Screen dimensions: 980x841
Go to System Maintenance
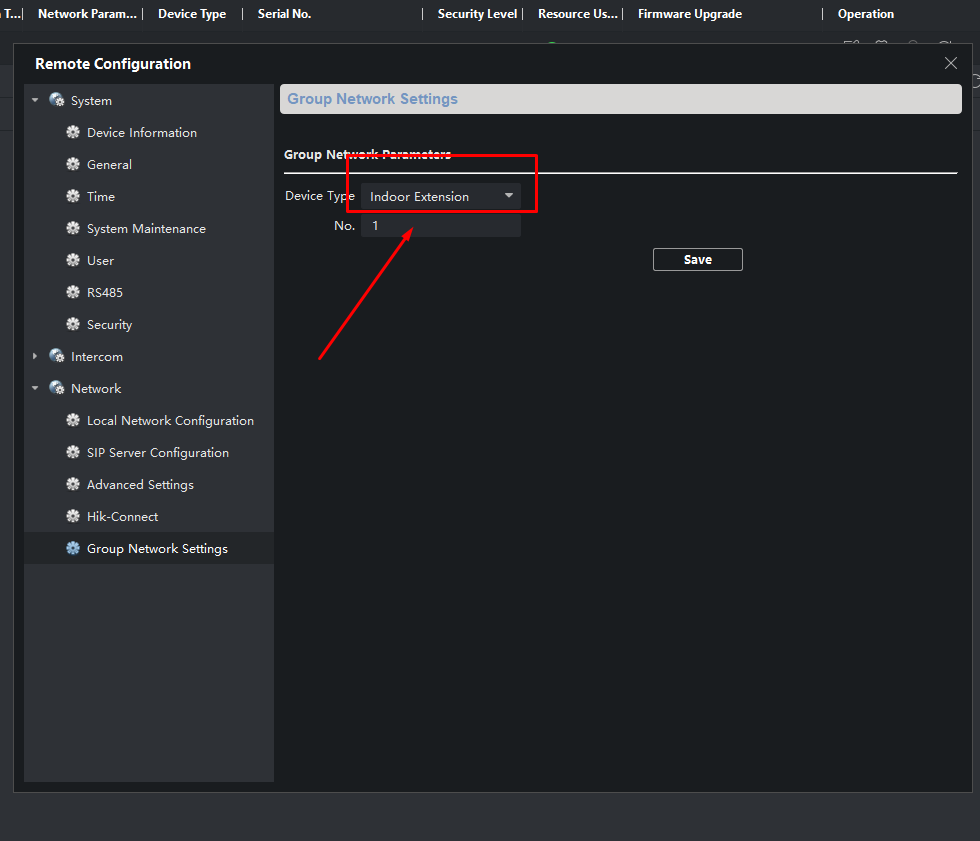146,229
